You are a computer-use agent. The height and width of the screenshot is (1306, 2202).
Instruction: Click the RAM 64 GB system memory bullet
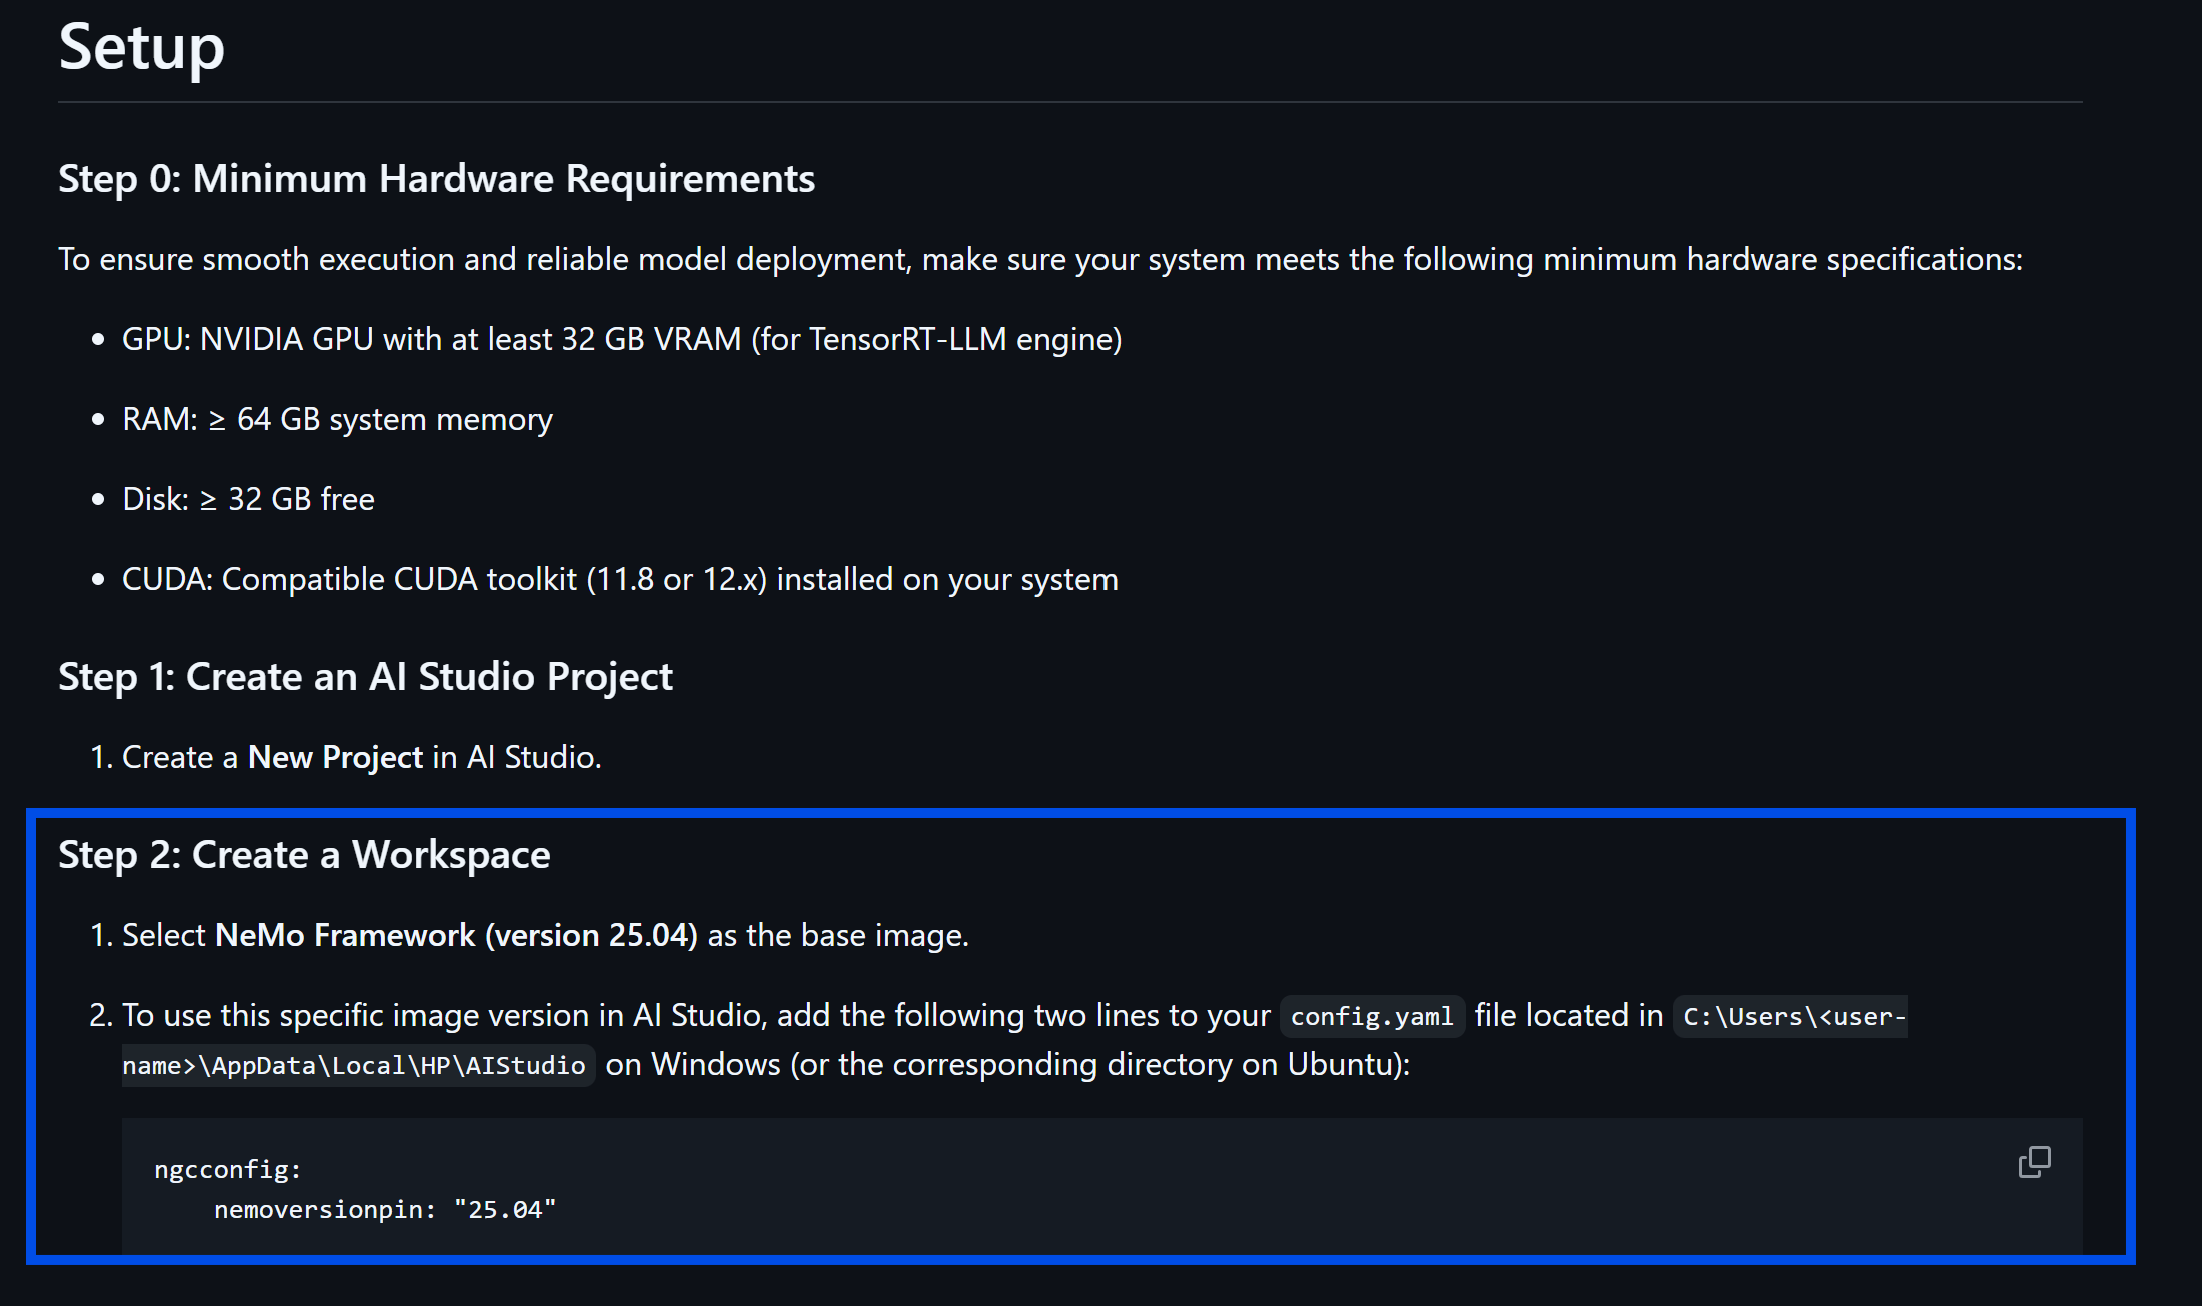[337, 419]
